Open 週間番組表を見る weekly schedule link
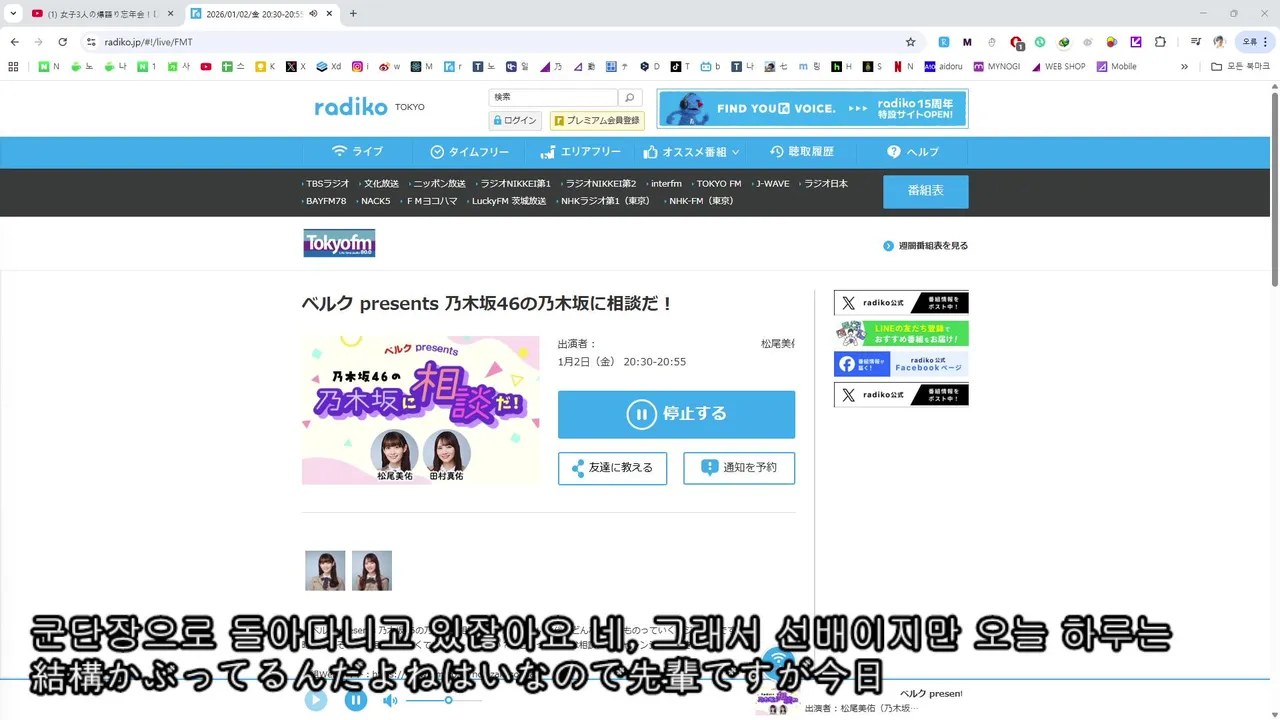The width and height of the screenshot is (1280, 720). 926,246
